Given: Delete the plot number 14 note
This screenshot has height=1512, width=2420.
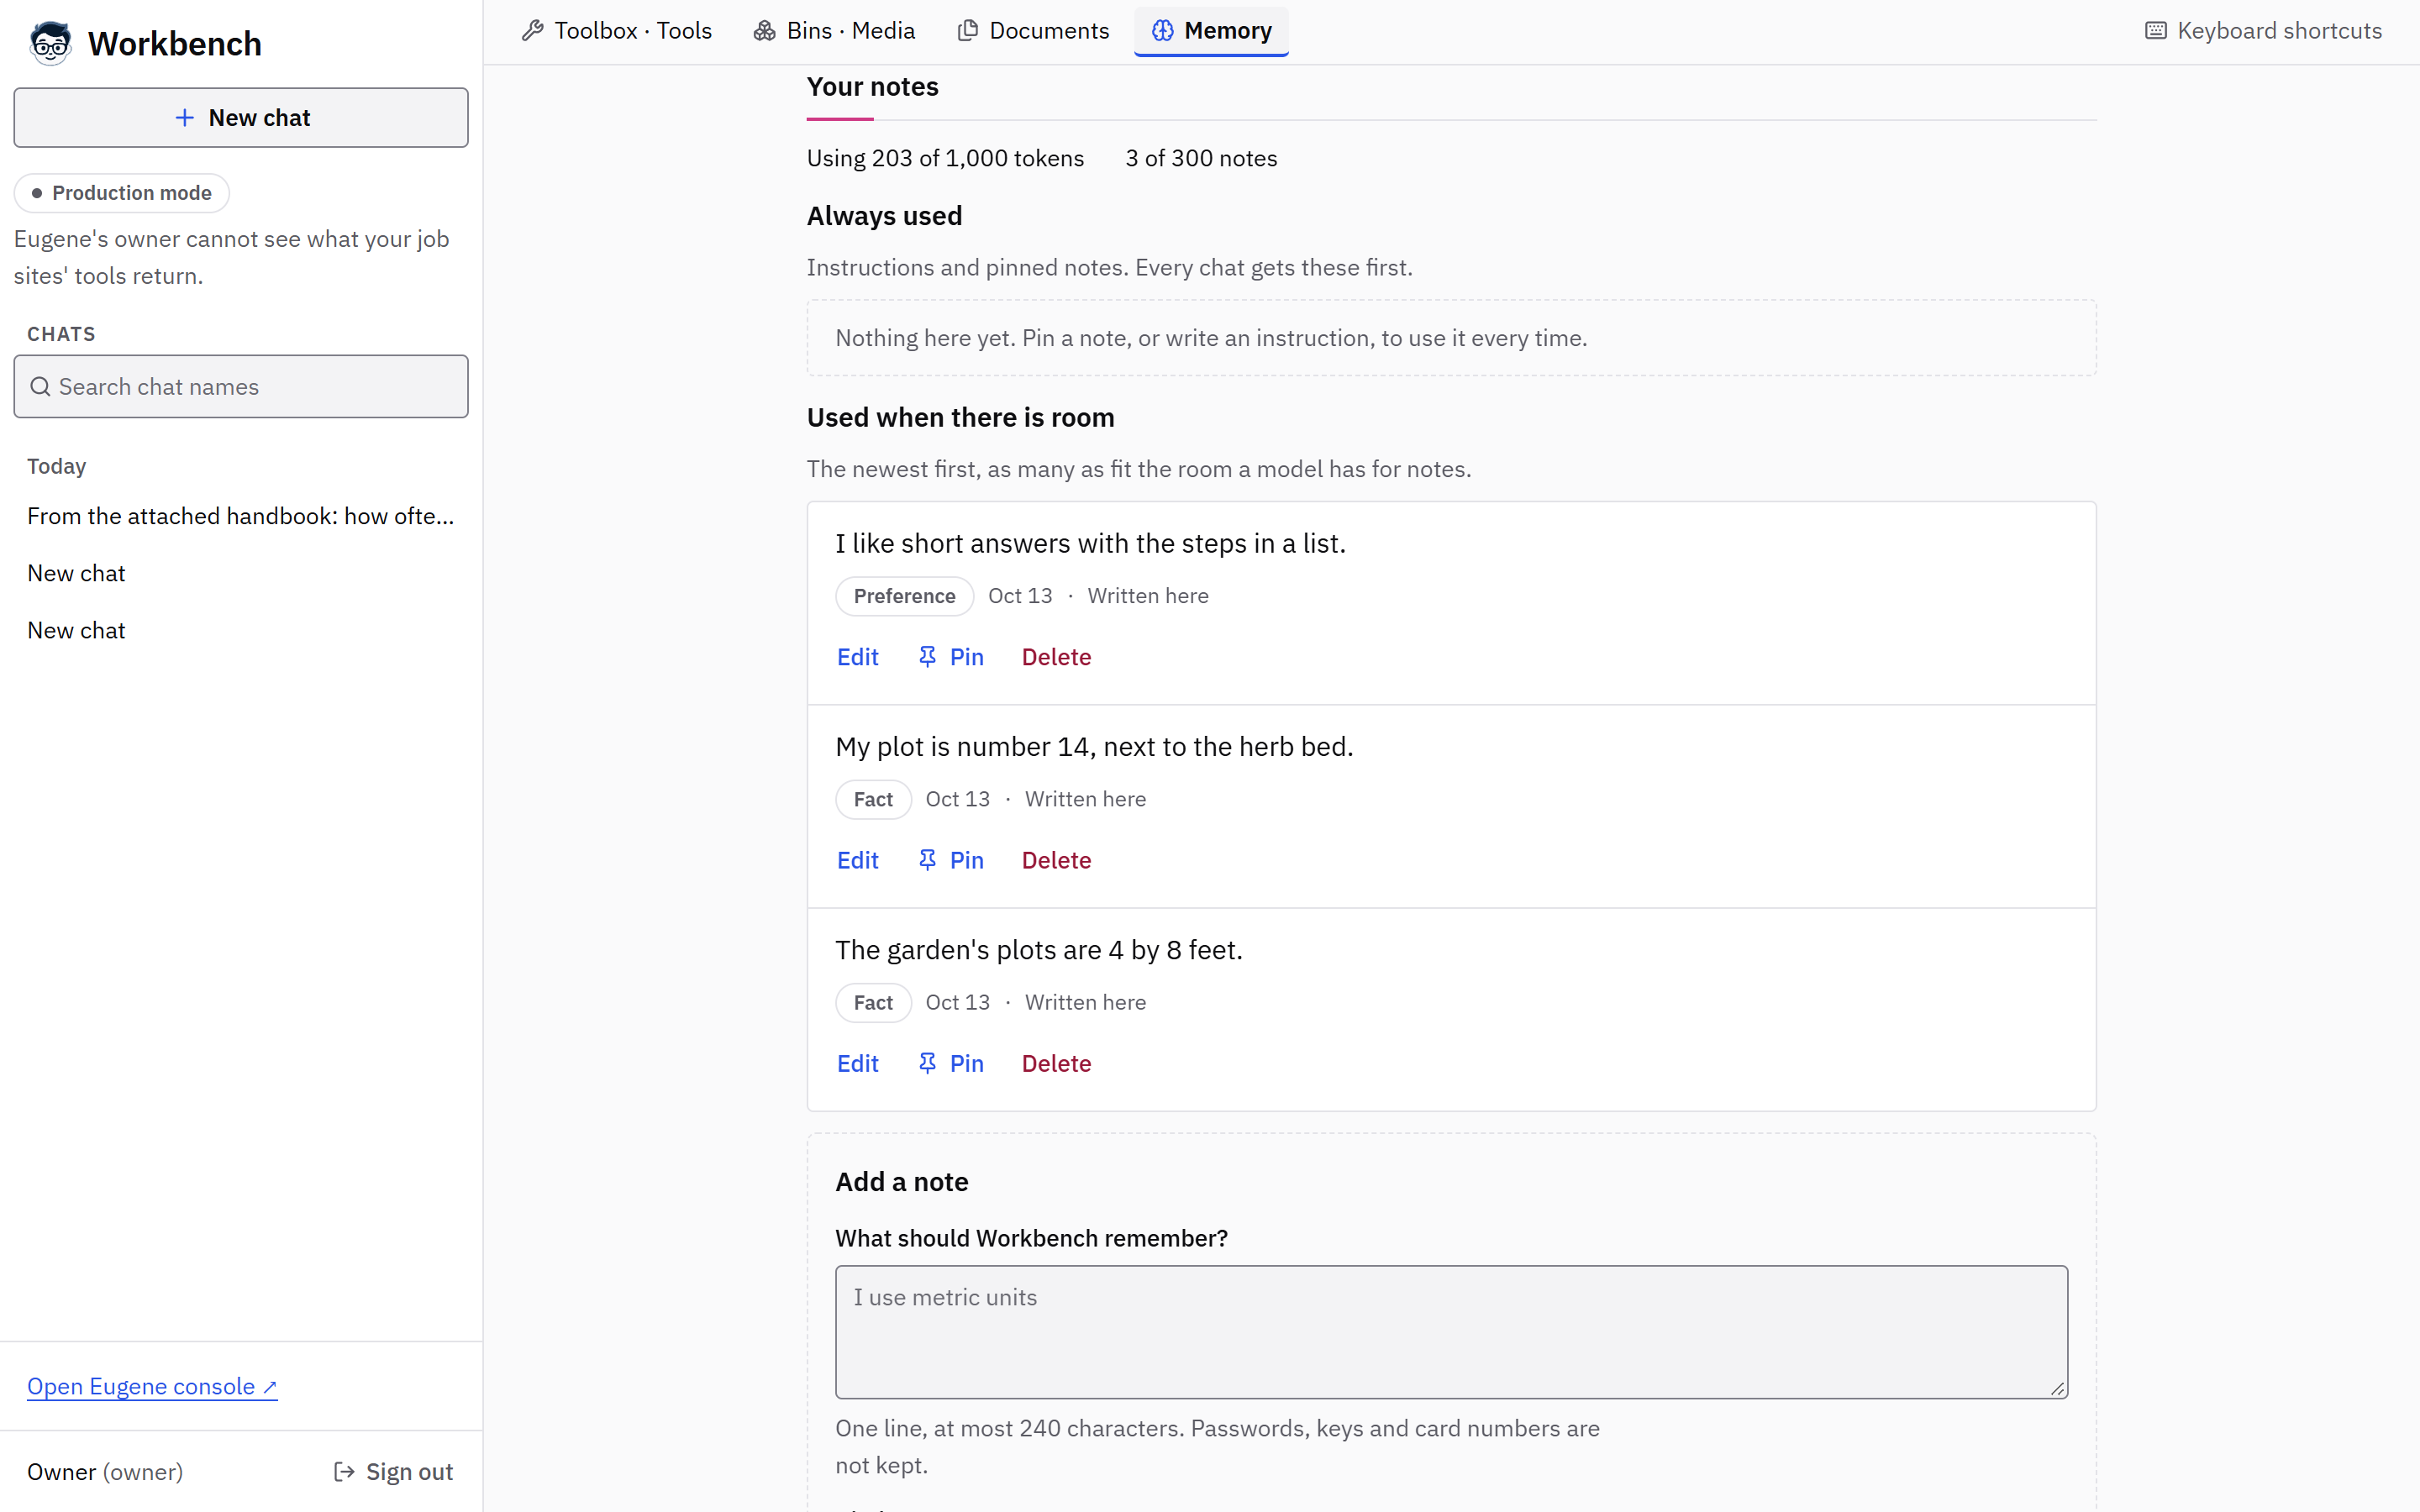Looking at the screenshot, I should 1056,860.
